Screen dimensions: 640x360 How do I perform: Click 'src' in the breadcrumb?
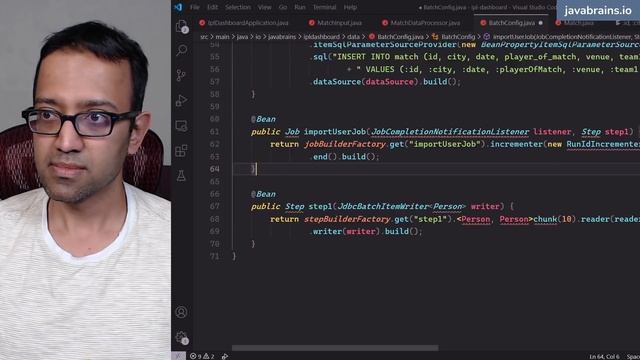coord(204,37)
